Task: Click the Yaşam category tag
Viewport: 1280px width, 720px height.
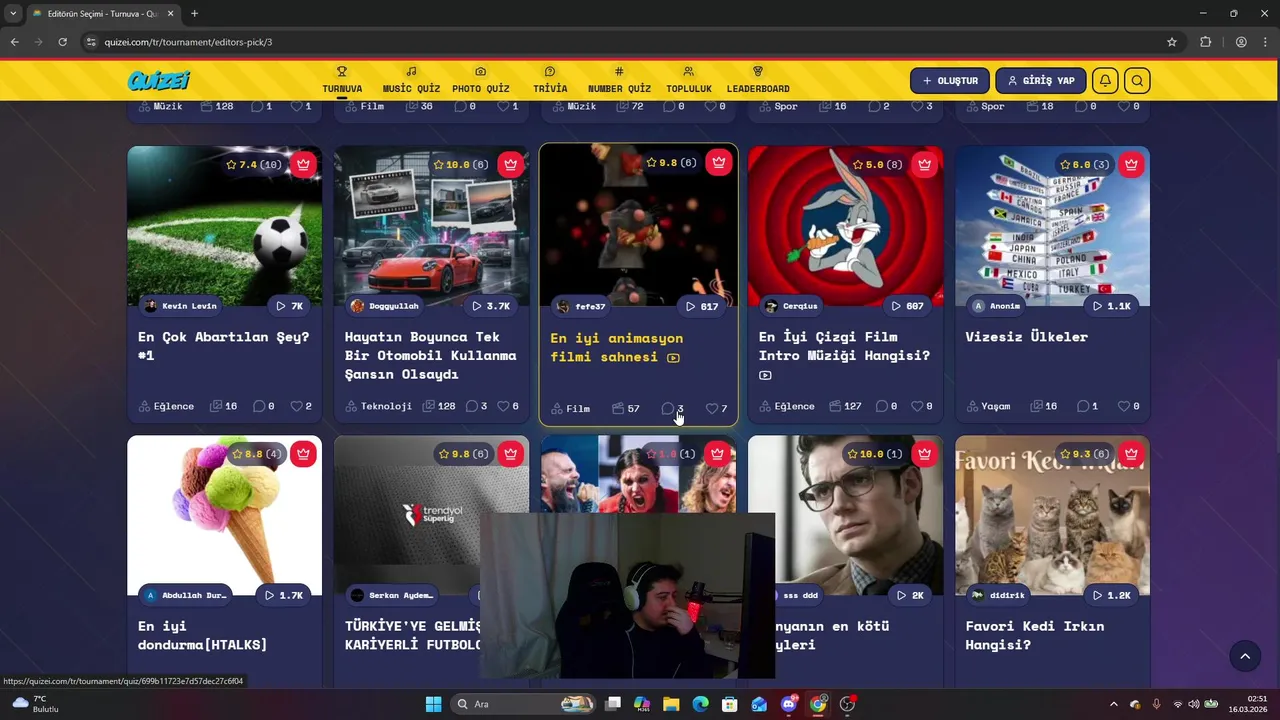Action: pos(989,406)
